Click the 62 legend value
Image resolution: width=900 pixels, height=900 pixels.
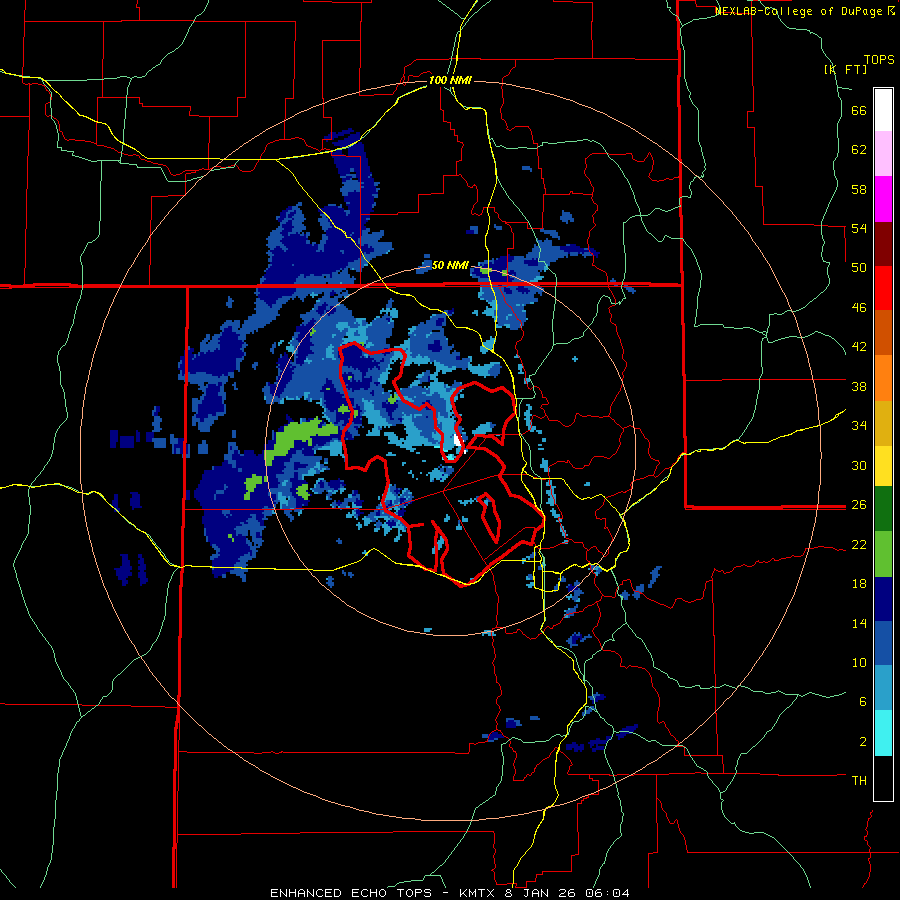click(x=859, y=150)
